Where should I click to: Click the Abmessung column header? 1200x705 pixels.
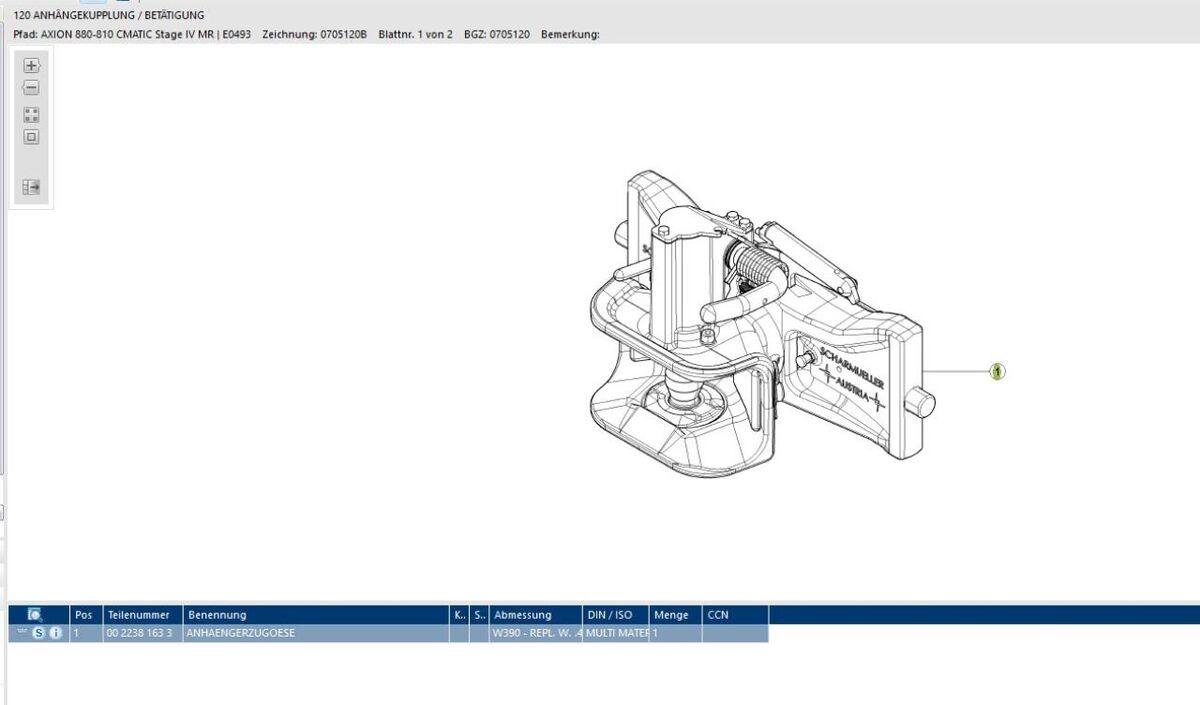click(523, 615)
